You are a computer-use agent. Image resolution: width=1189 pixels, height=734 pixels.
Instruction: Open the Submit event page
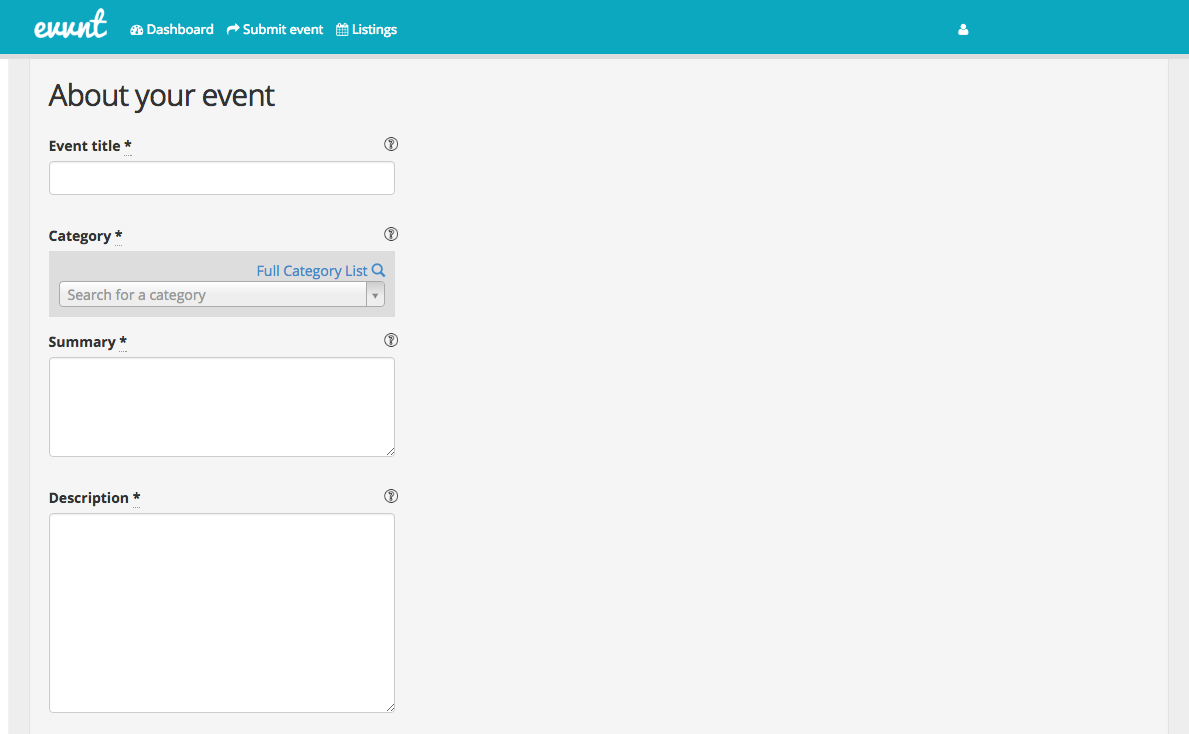click(275, 30)
